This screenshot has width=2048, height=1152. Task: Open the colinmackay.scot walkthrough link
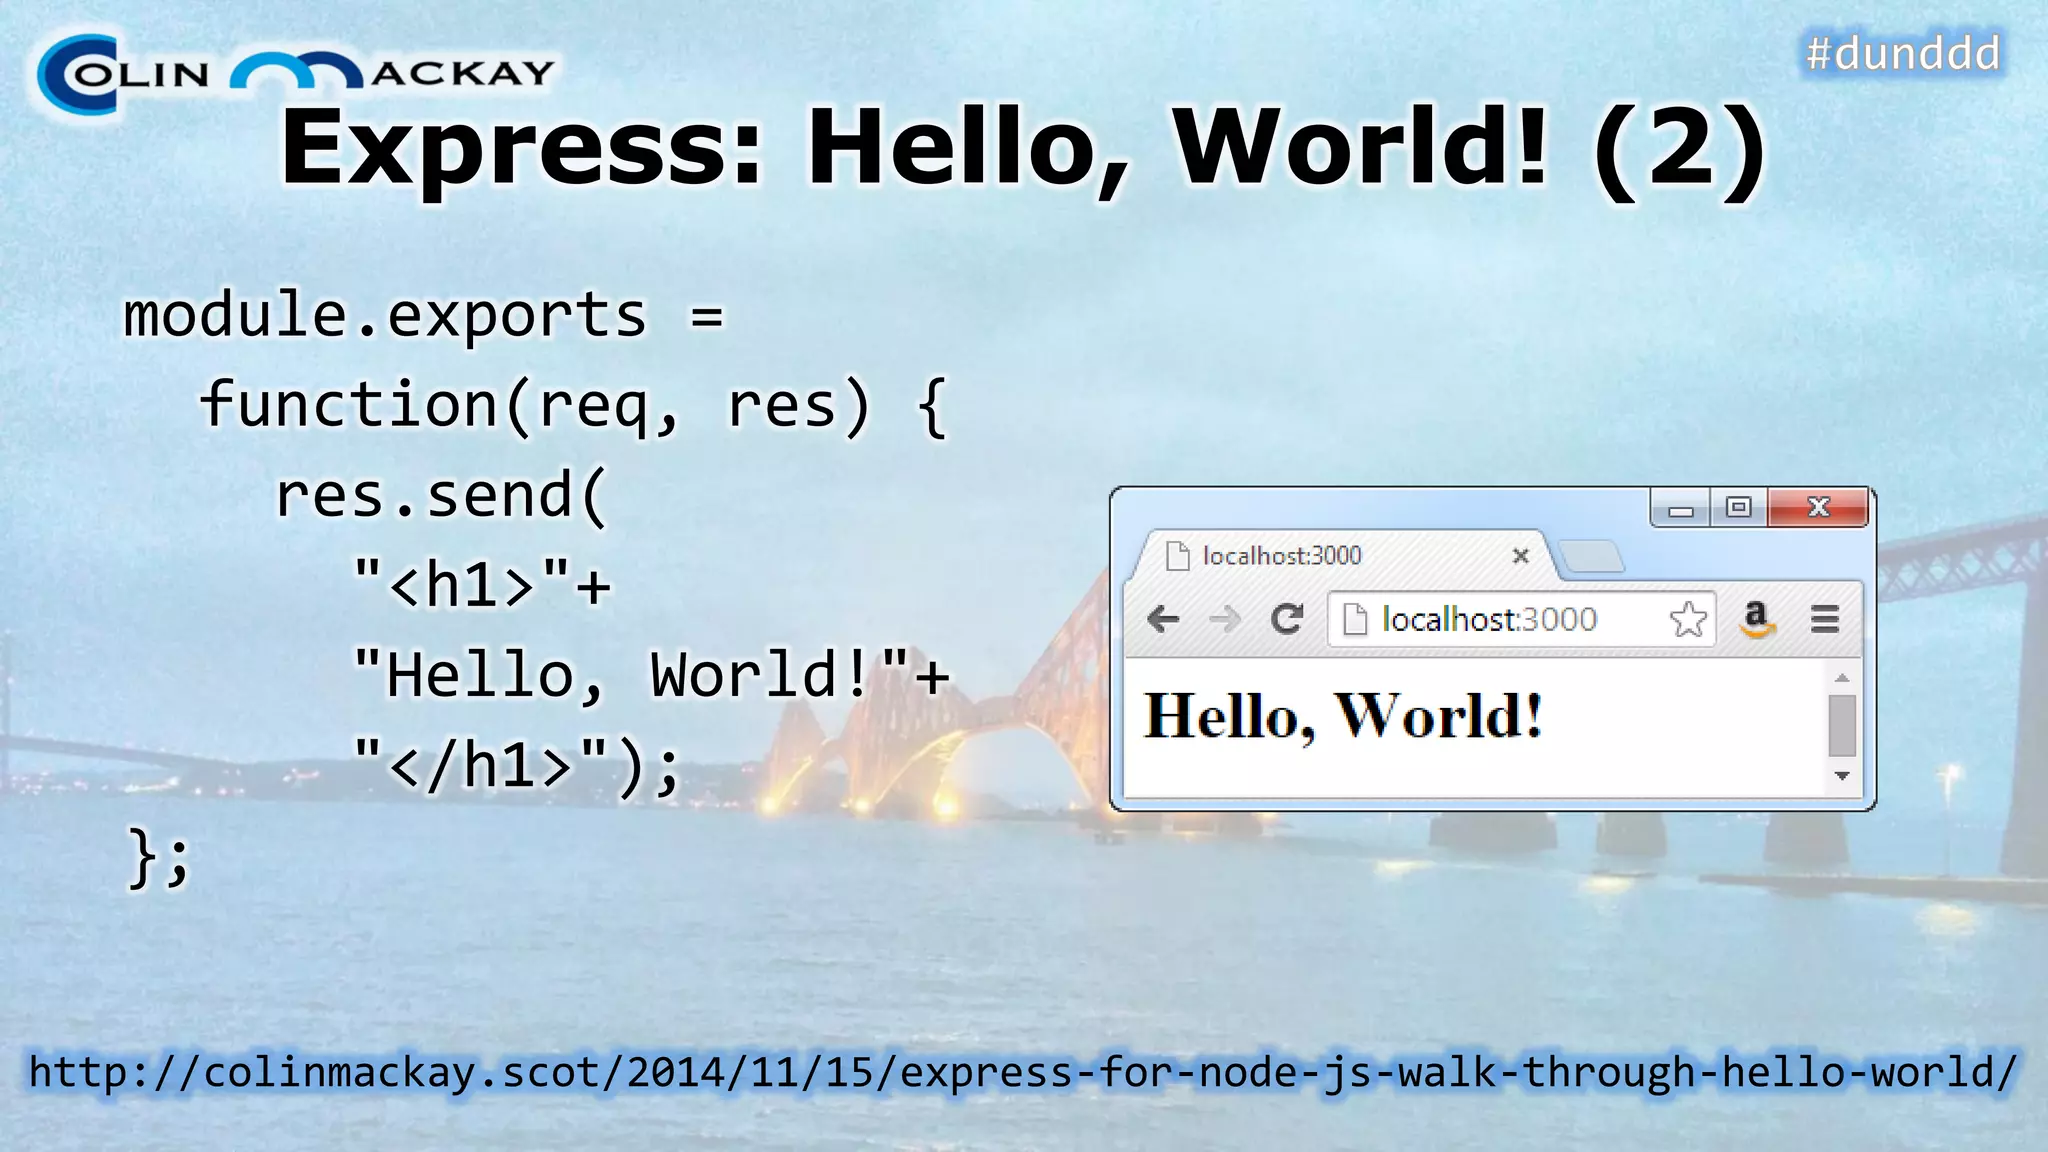pos(1023,1072)
